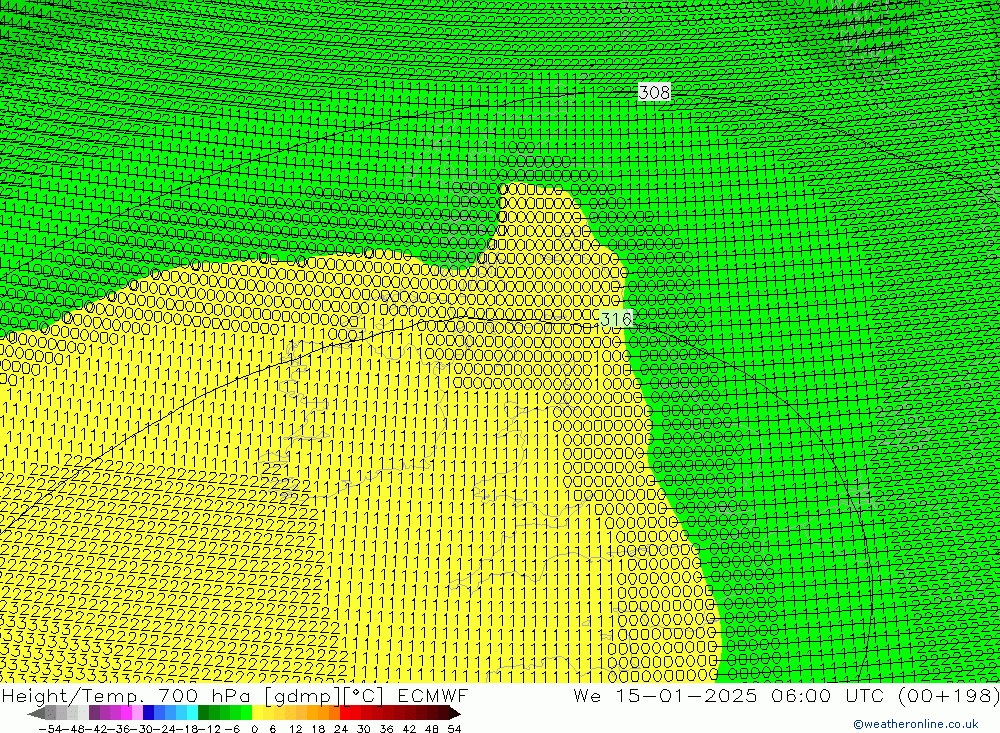Click the 54 legend value

[x=454, y=729]
